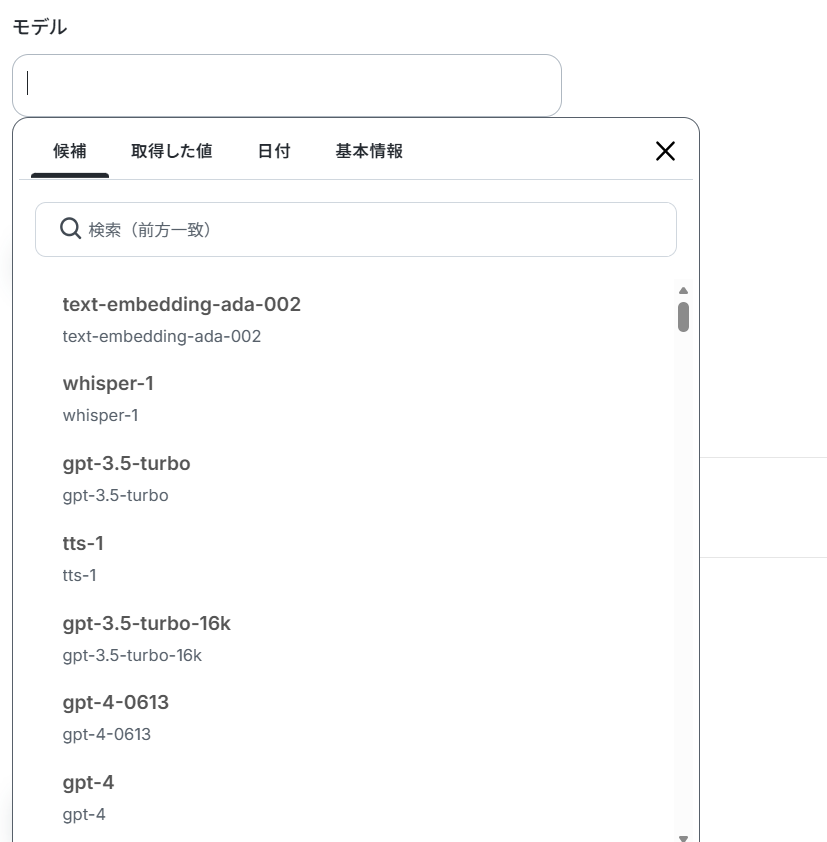
Task: Switch to the 候補 tab
Action: [x=70, y=151]
